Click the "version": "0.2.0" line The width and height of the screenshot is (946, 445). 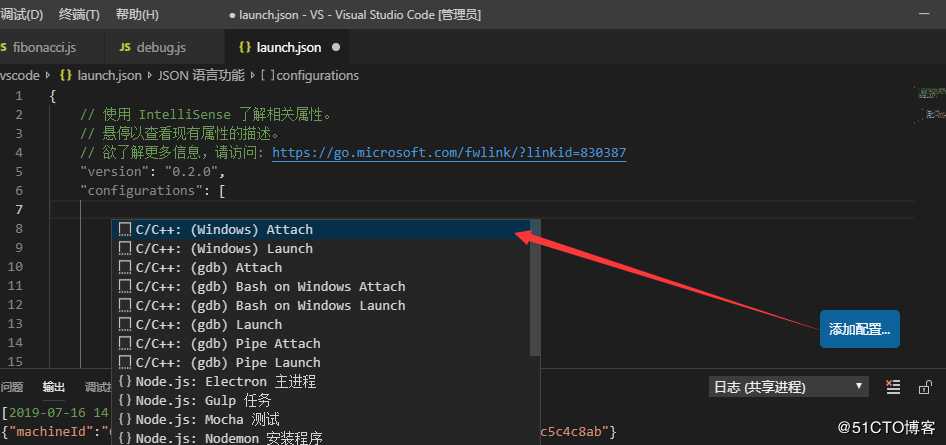pos(153,172)
